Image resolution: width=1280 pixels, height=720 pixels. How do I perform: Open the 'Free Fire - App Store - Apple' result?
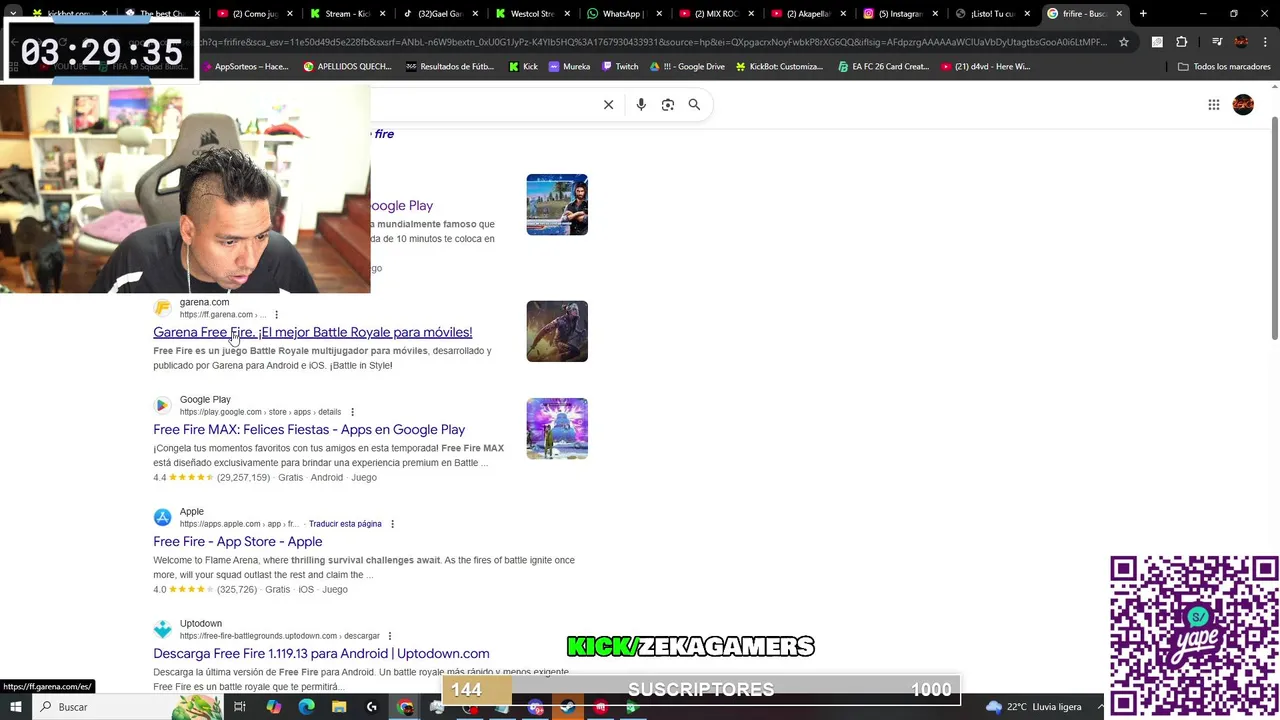pos(237,541)
